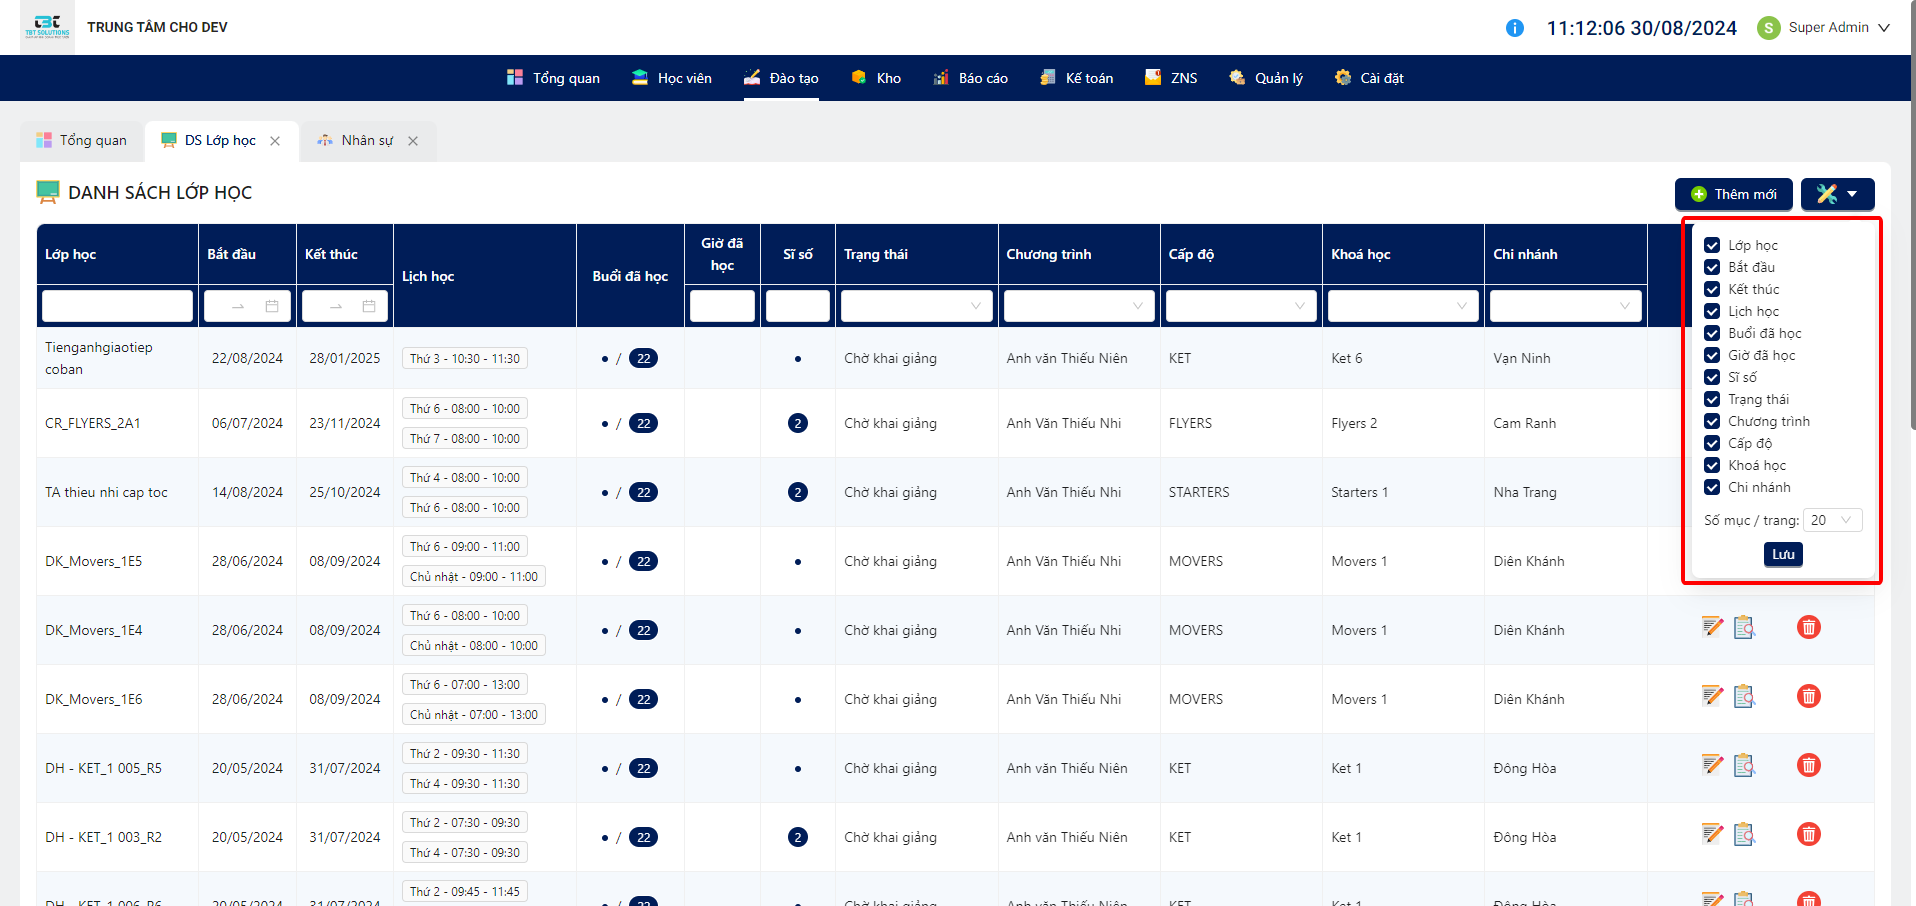This screenshot has height=906, width=1916.
Task: Close the Nhân sự tab
Action: tap(413, 141)
